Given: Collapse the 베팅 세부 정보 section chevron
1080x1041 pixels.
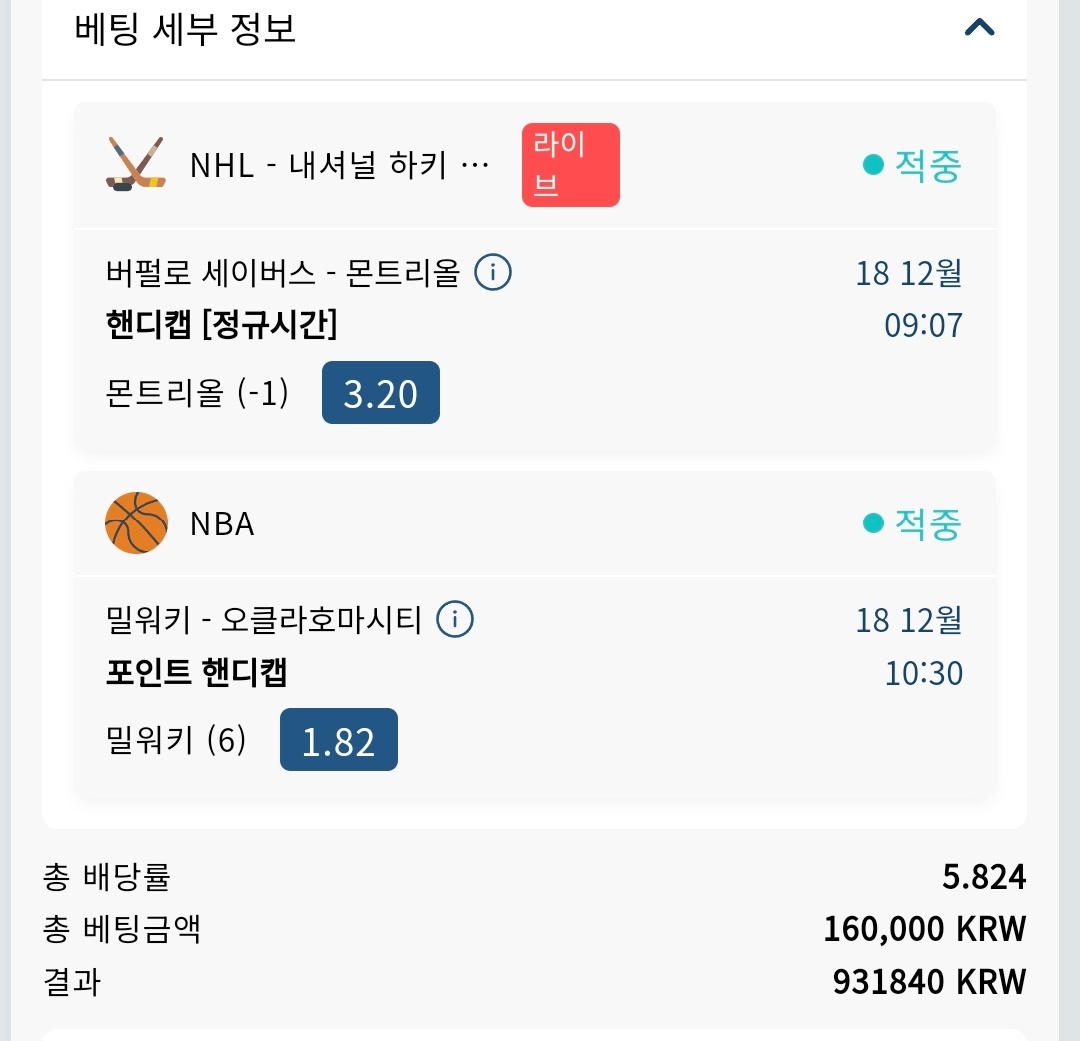Looking at the screenshot, I should pos(979,28).
